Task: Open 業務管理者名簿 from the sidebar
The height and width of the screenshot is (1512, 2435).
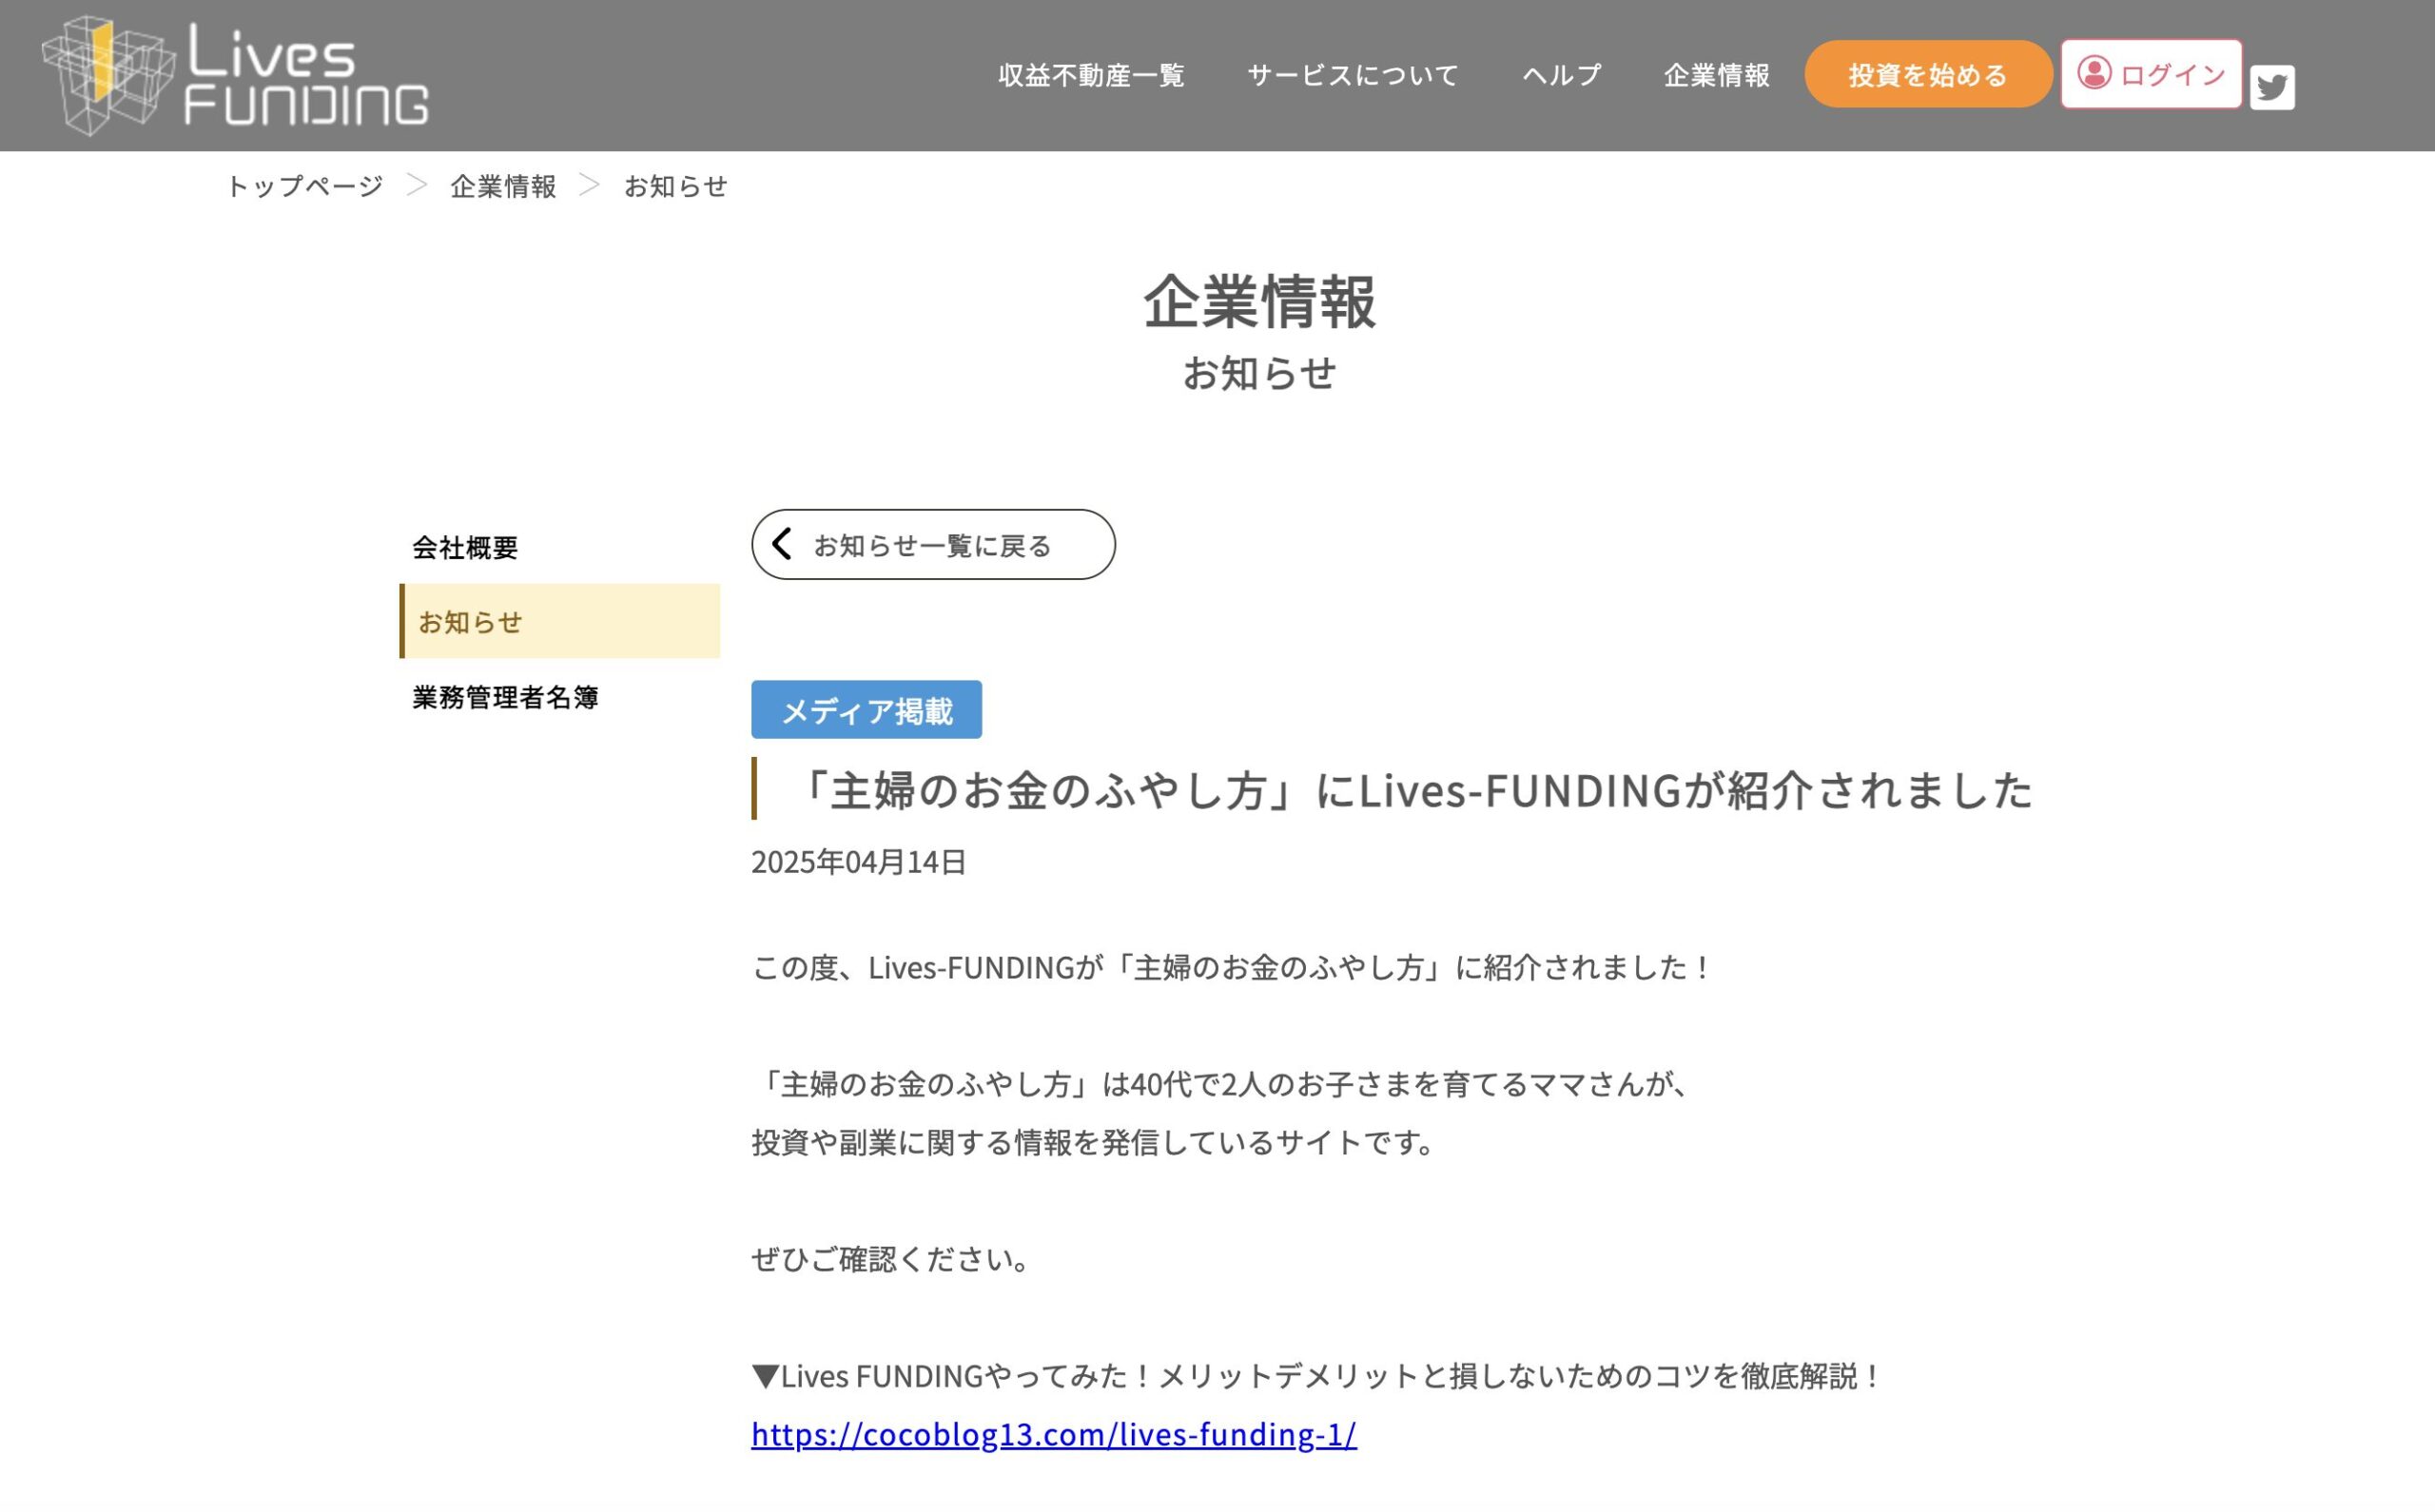Action: [505, 697]
